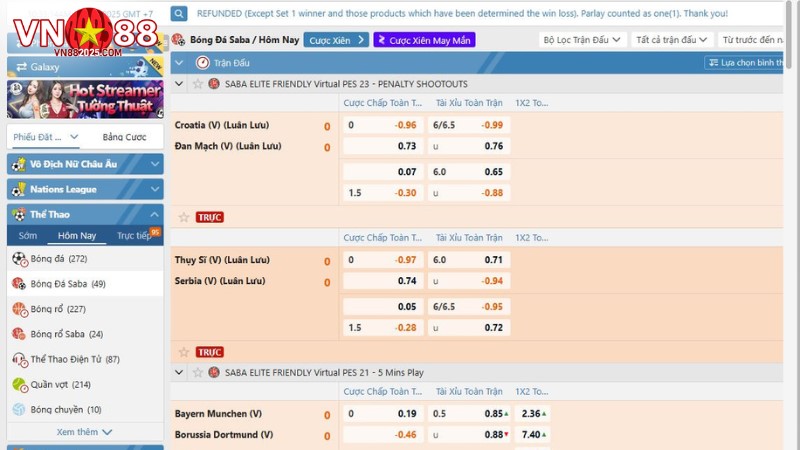Click the Bóng rổ Saba icon
The height and width of the screenshot is (450, 800).
(x=19, y=334)
